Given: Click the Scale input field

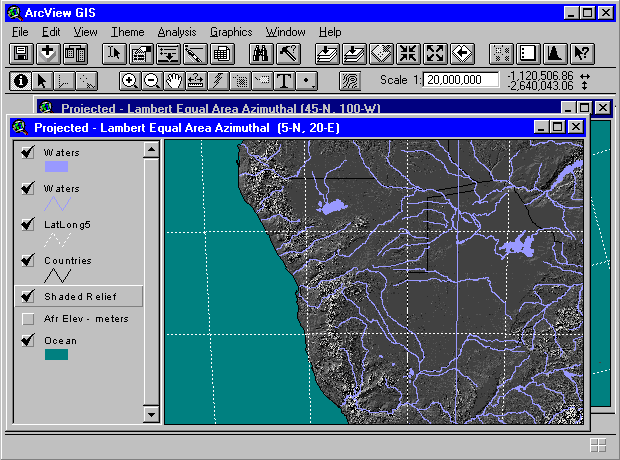Looking at the screenshot, I should coord(461,80).
